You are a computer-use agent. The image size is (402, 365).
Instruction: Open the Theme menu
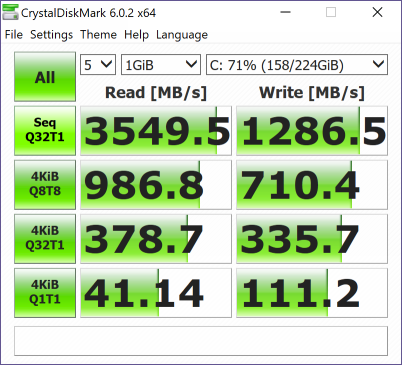(x=98, y=35)
